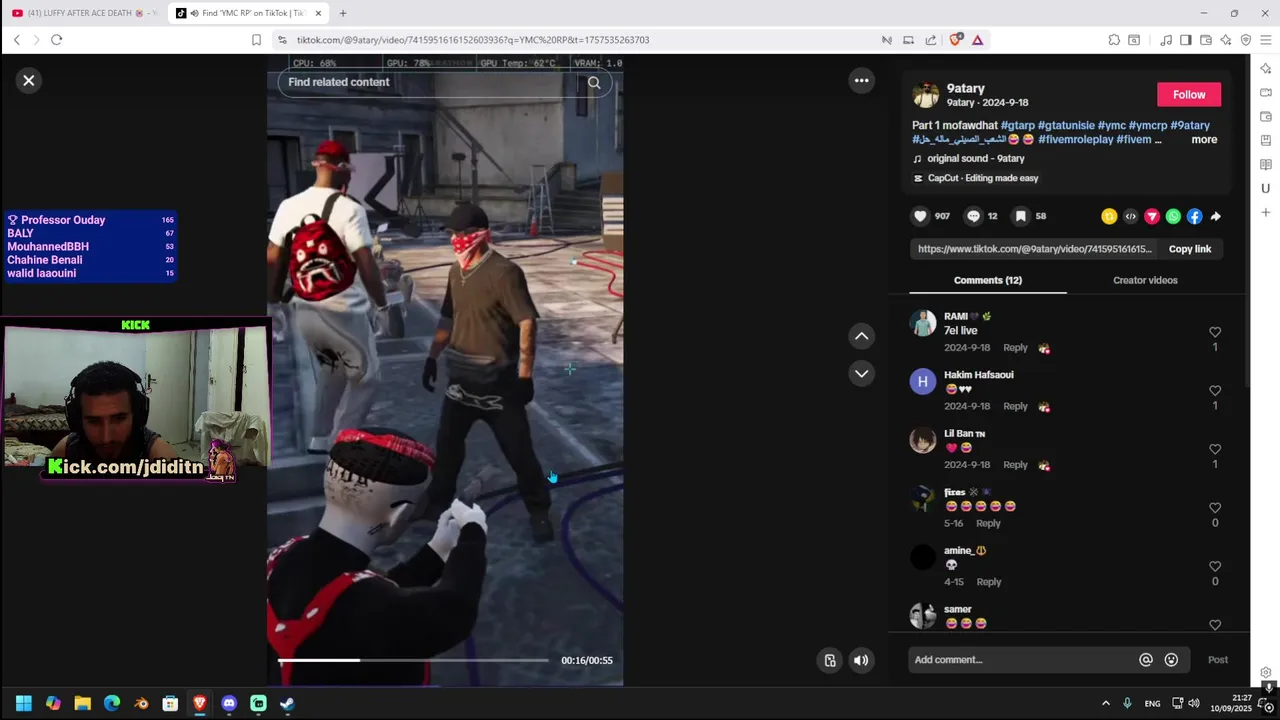Image resolution: width=1280 pixels, height=720 pixels.
Task: Click the yellow repost share icon
Action: (x=1109, y=216)
